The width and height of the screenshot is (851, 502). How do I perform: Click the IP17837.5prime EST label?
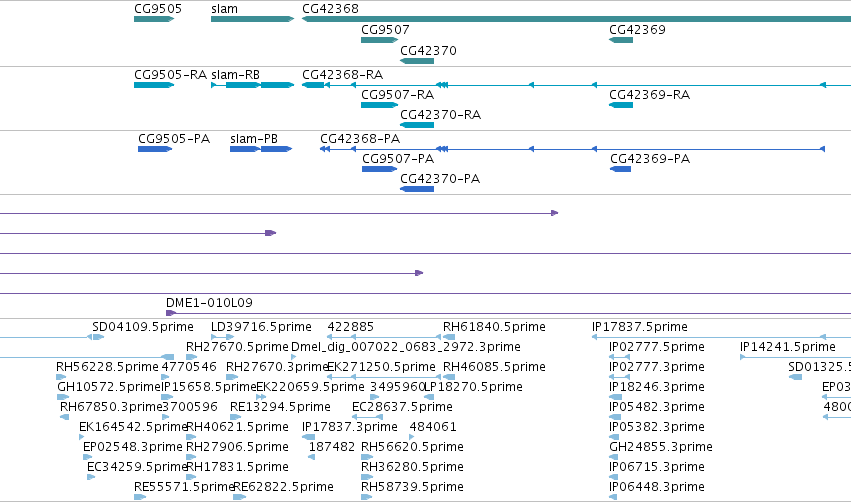point(640,327)
